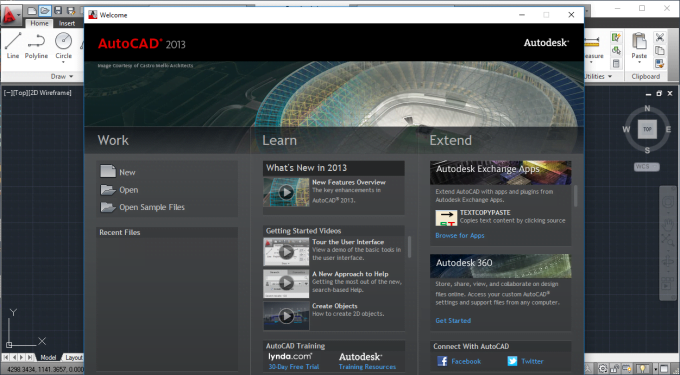Open the application menu dropdown arrow

(x=19, y=15)
